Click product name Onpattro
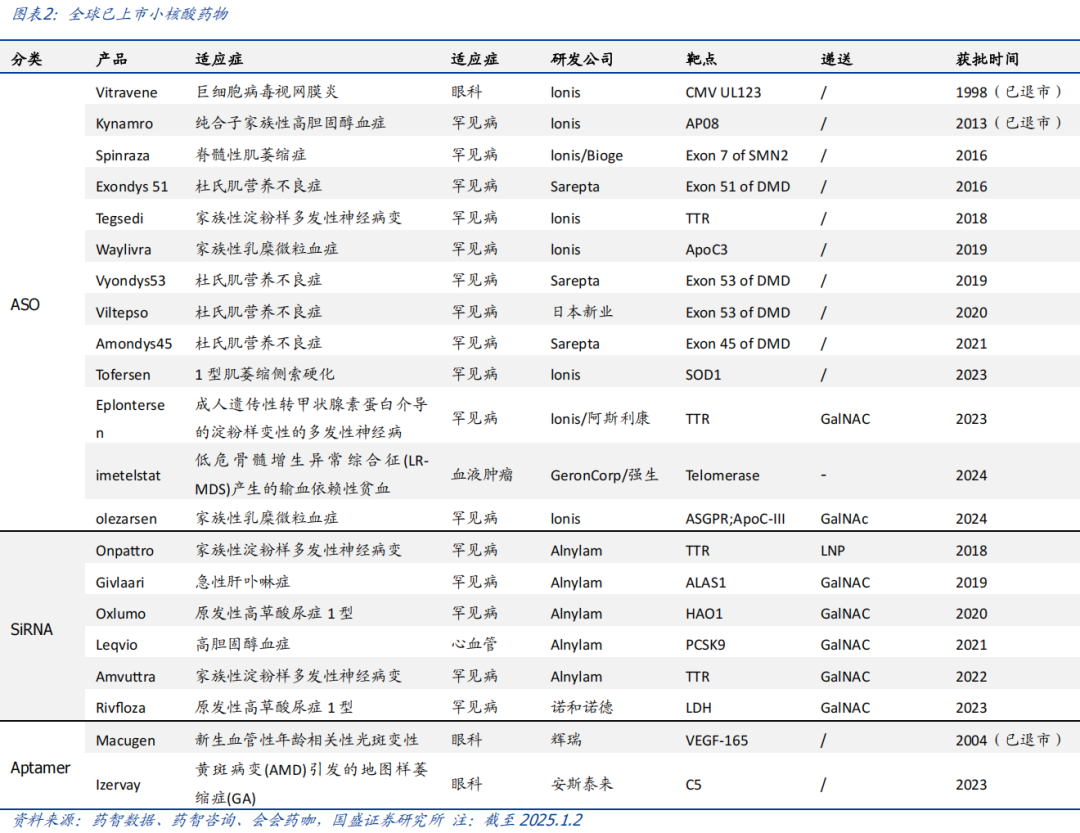 coord(125,551)
